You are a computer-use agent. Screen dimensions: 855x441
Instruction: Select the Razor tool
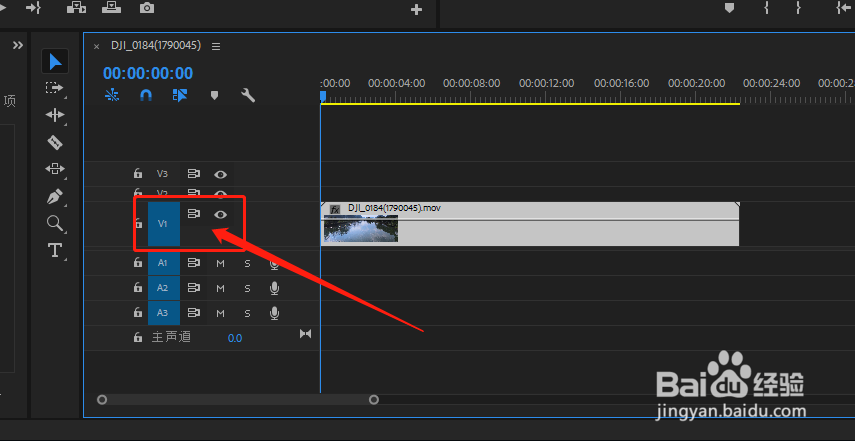[55, 142]
